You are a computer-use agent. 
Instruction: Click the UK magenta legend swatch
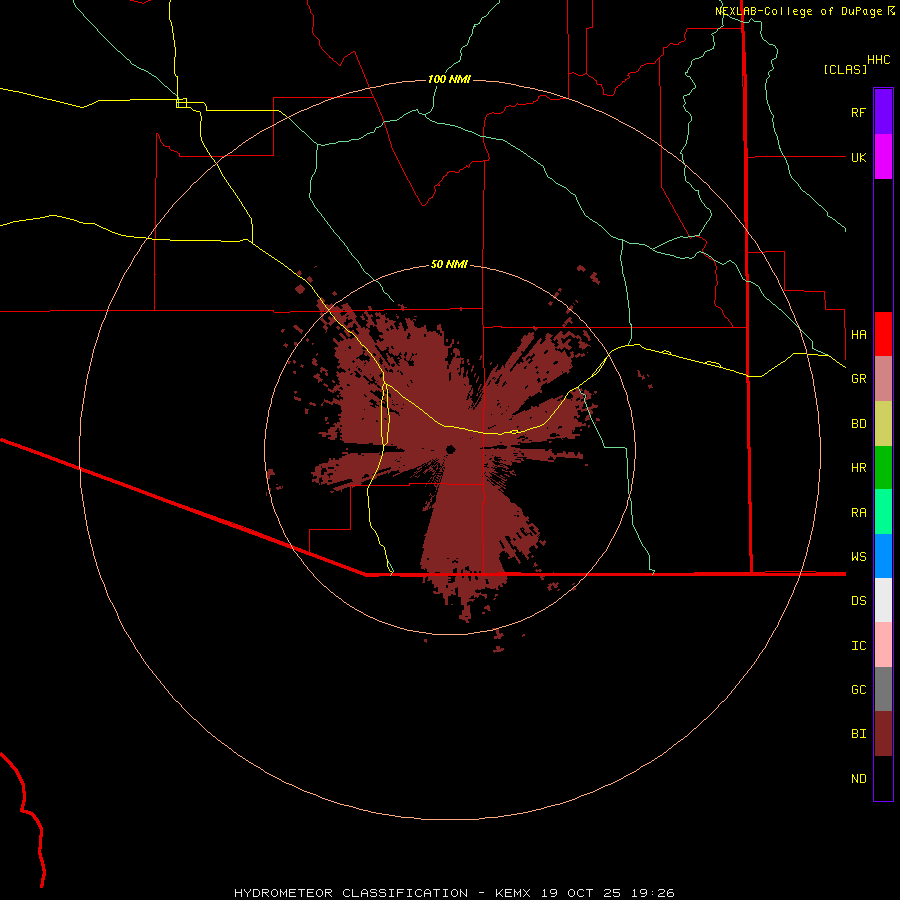coord(883,157)
